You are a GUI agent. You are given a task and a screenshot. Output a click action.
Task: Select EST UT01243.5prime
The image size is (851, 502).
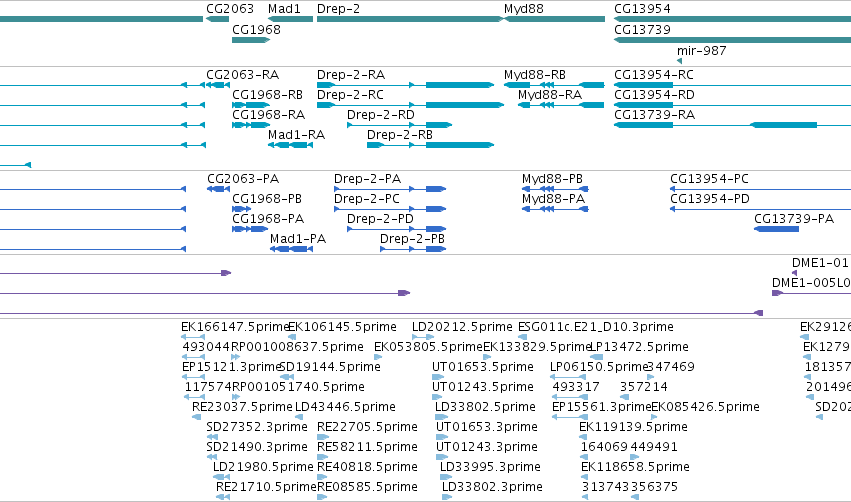[482, 387]
